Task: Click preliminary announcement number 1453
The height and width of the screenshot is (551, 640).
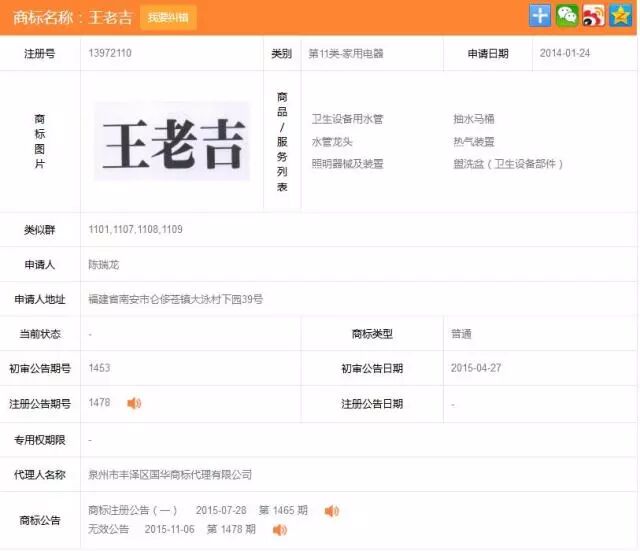Action: point(99,368)
